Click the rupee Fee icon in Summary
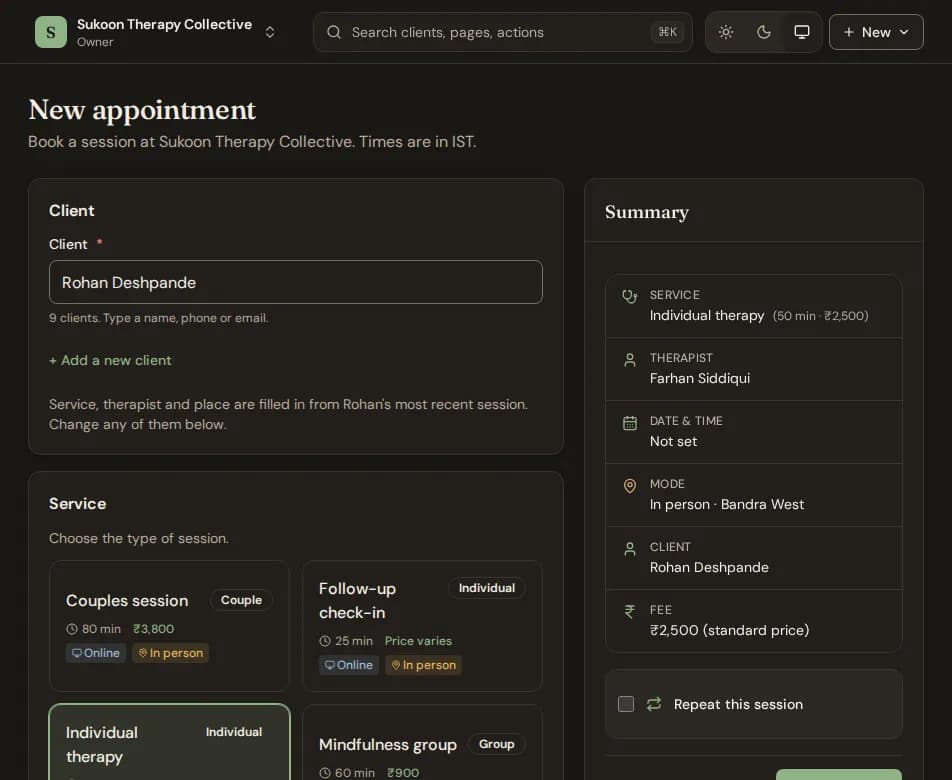 630,611
